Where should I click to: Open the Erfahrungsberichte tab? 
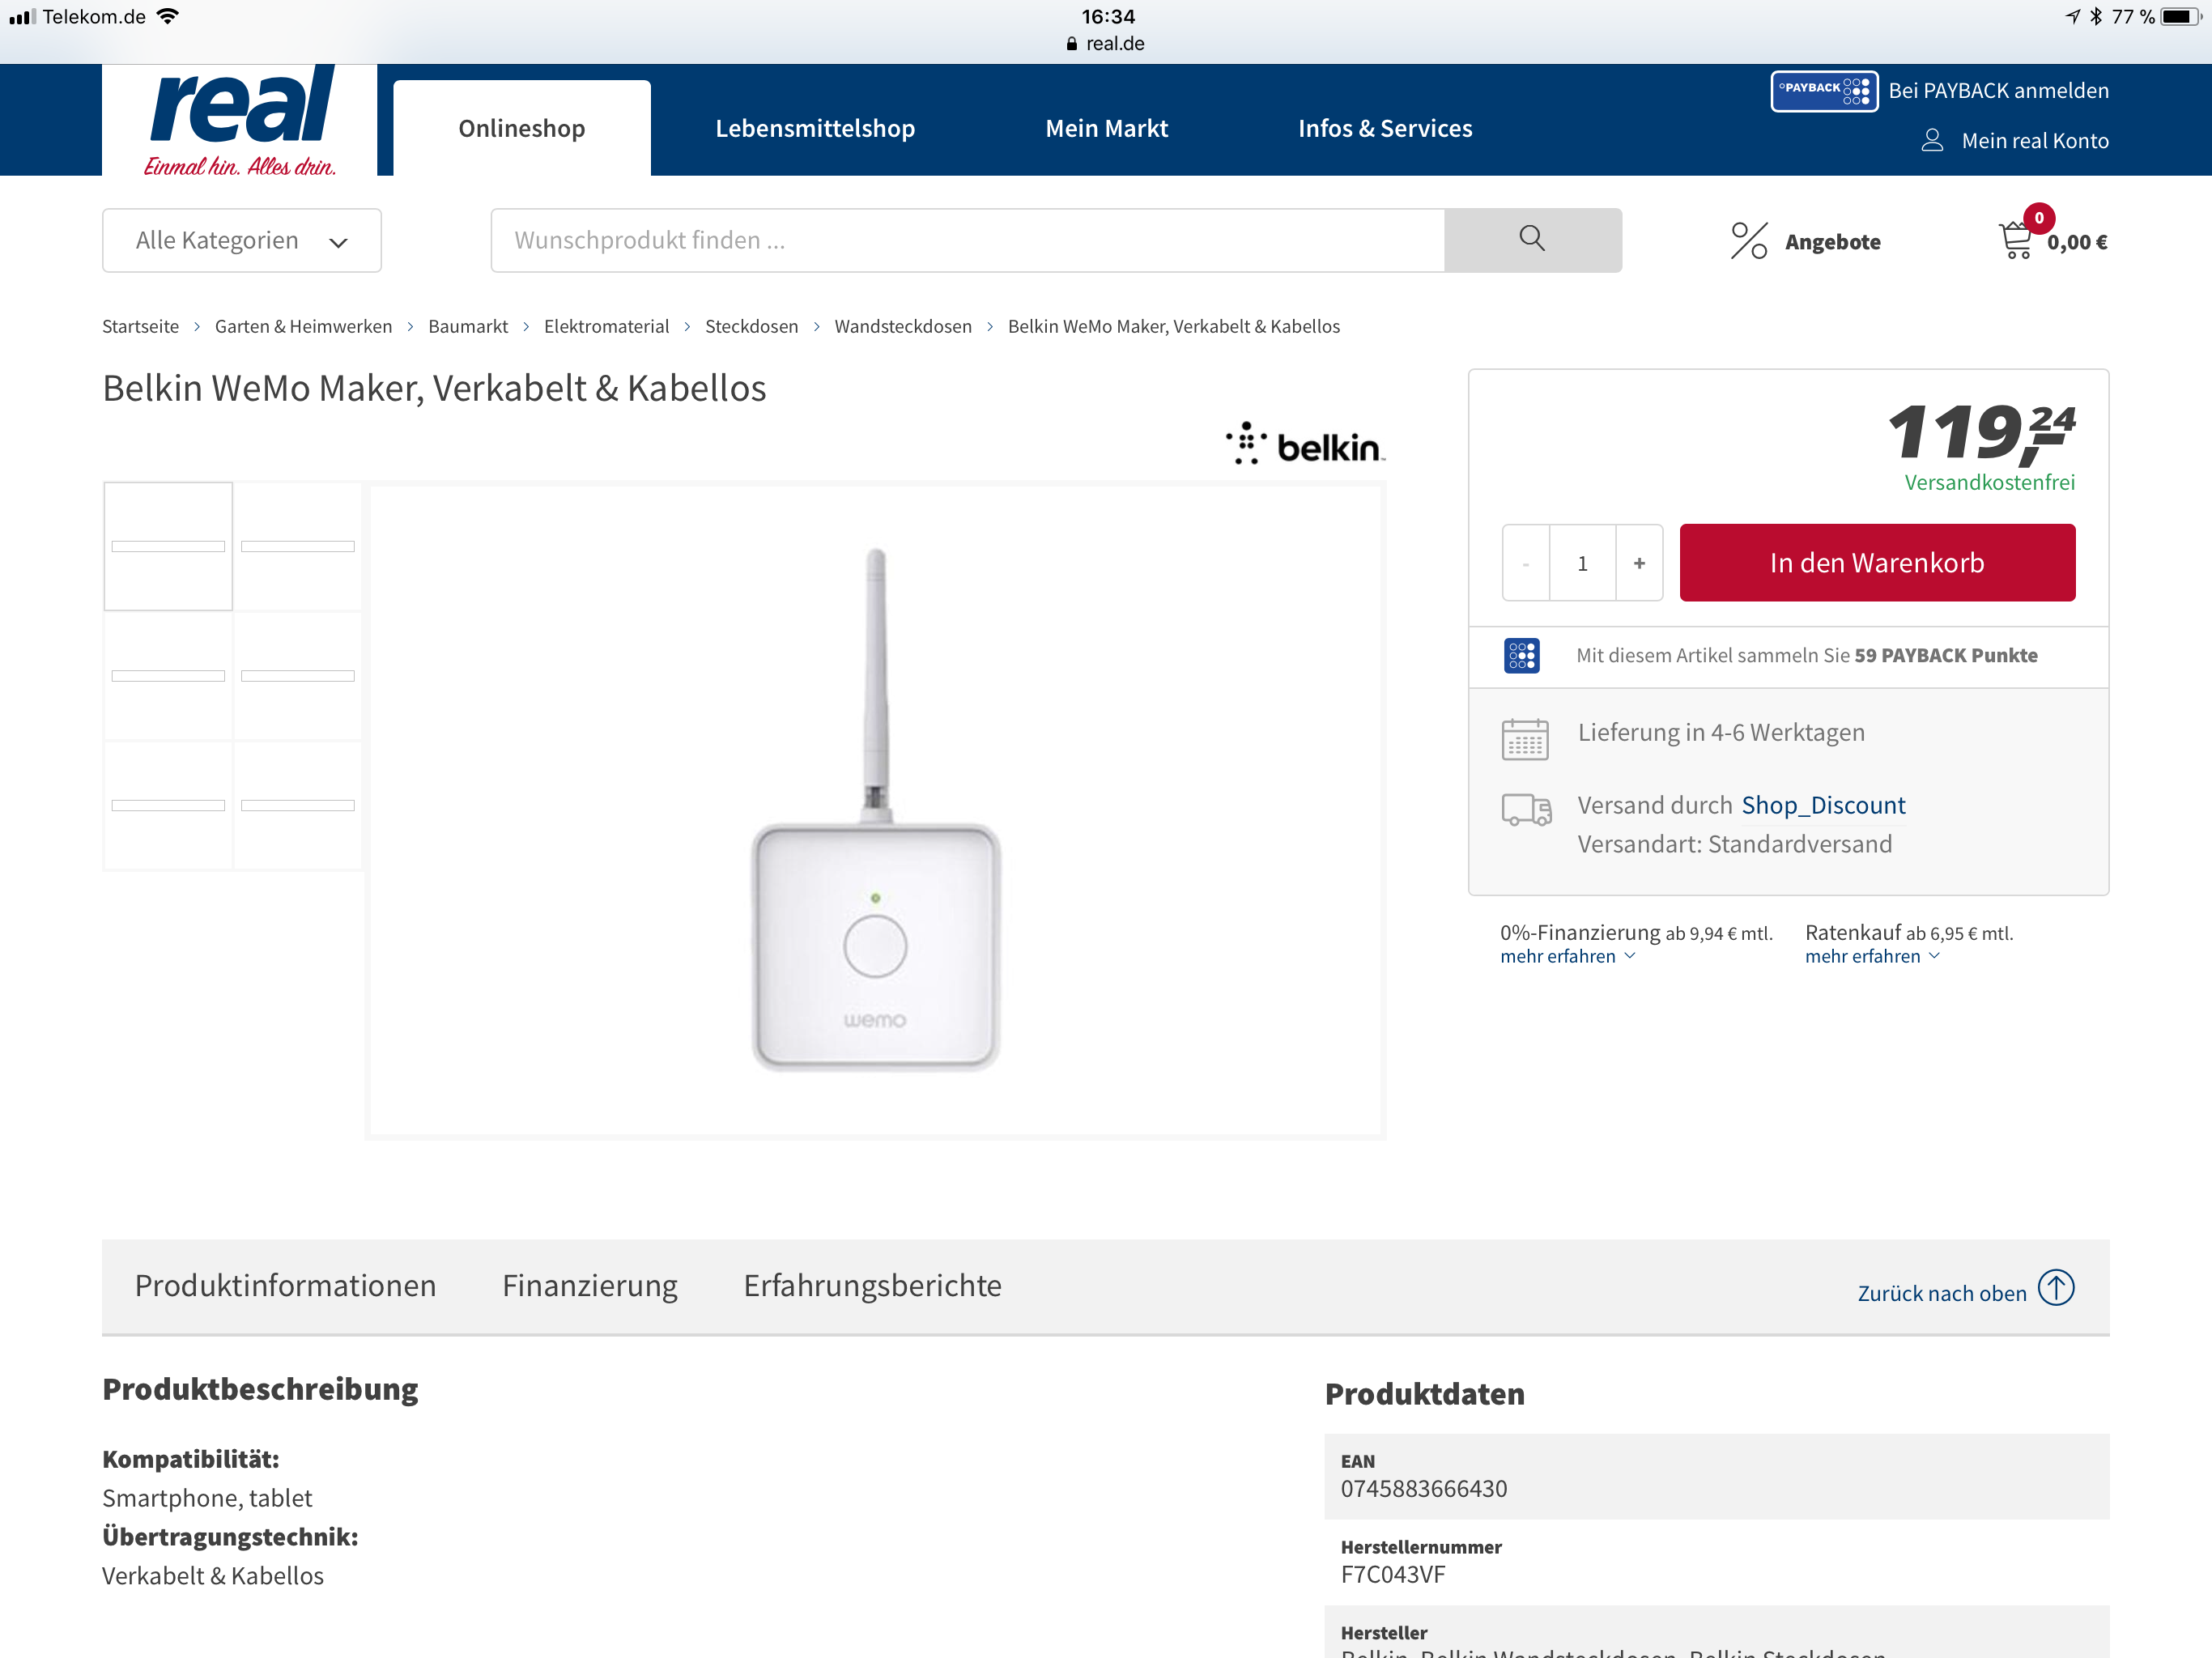[x=872, y=1285]
